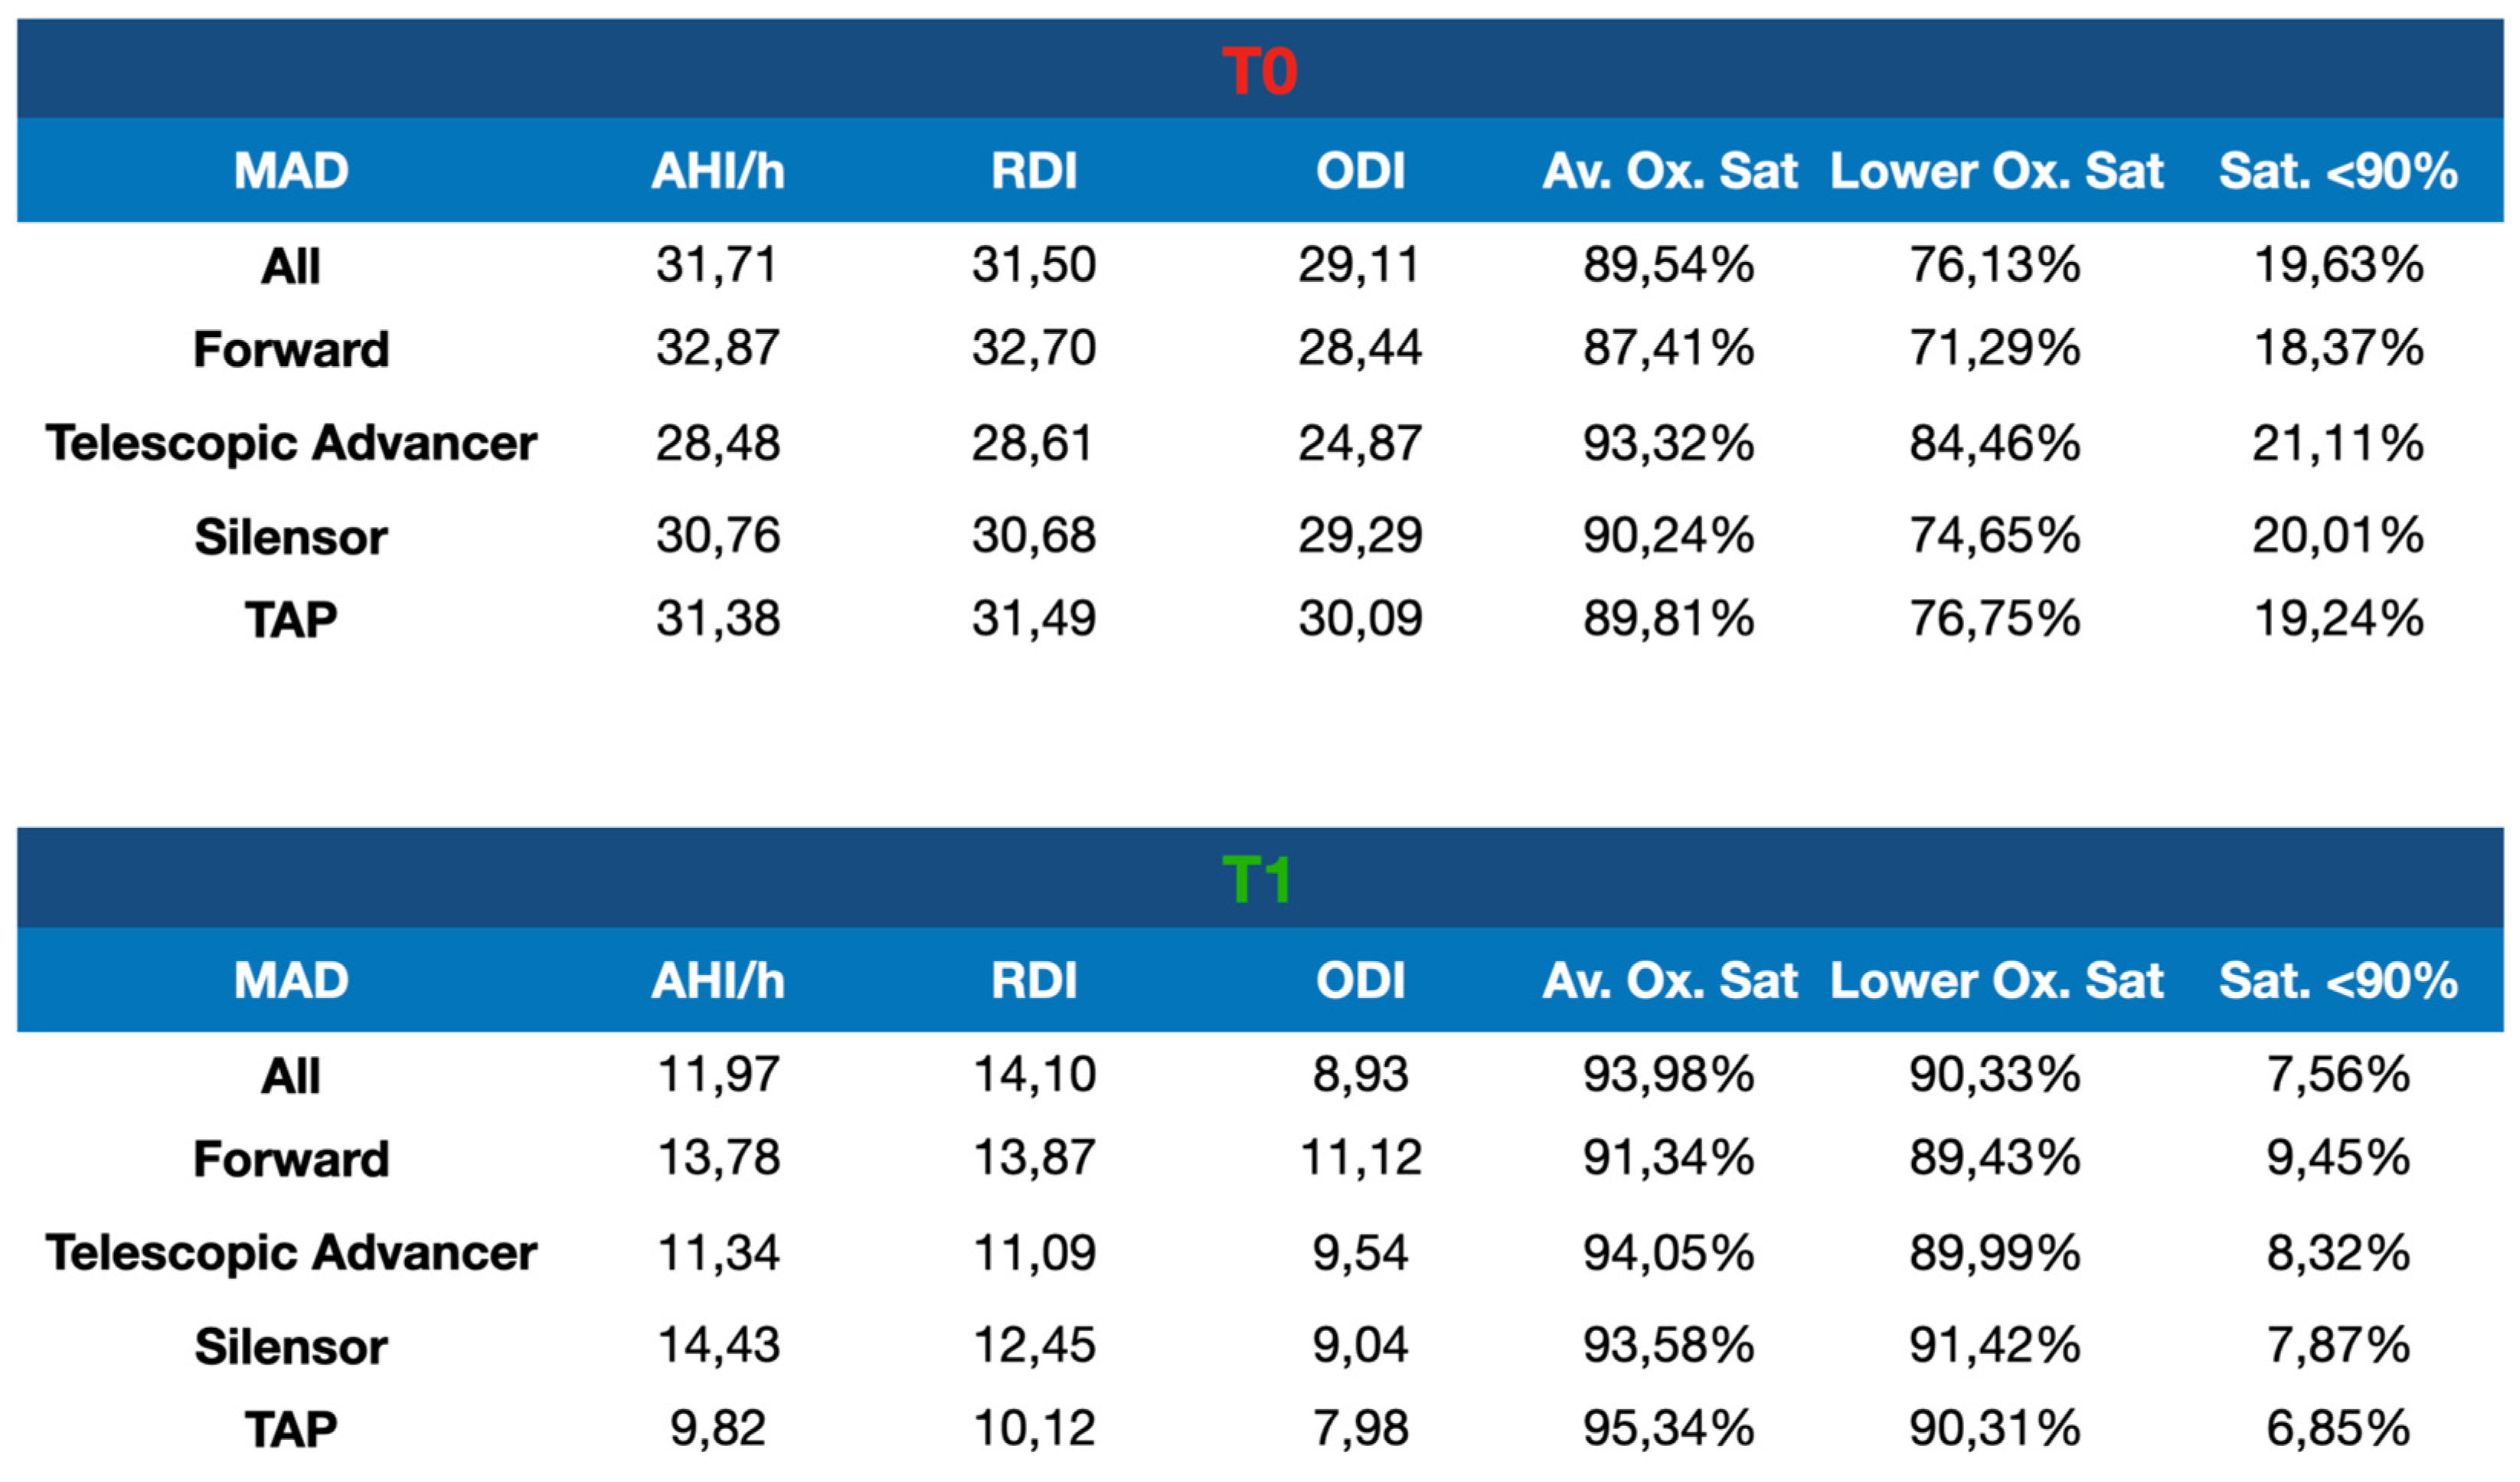Select the Telescopic Advancer row label in T0 table
The width and height of the screenshot is (2520, 1482).
point(291,443)
